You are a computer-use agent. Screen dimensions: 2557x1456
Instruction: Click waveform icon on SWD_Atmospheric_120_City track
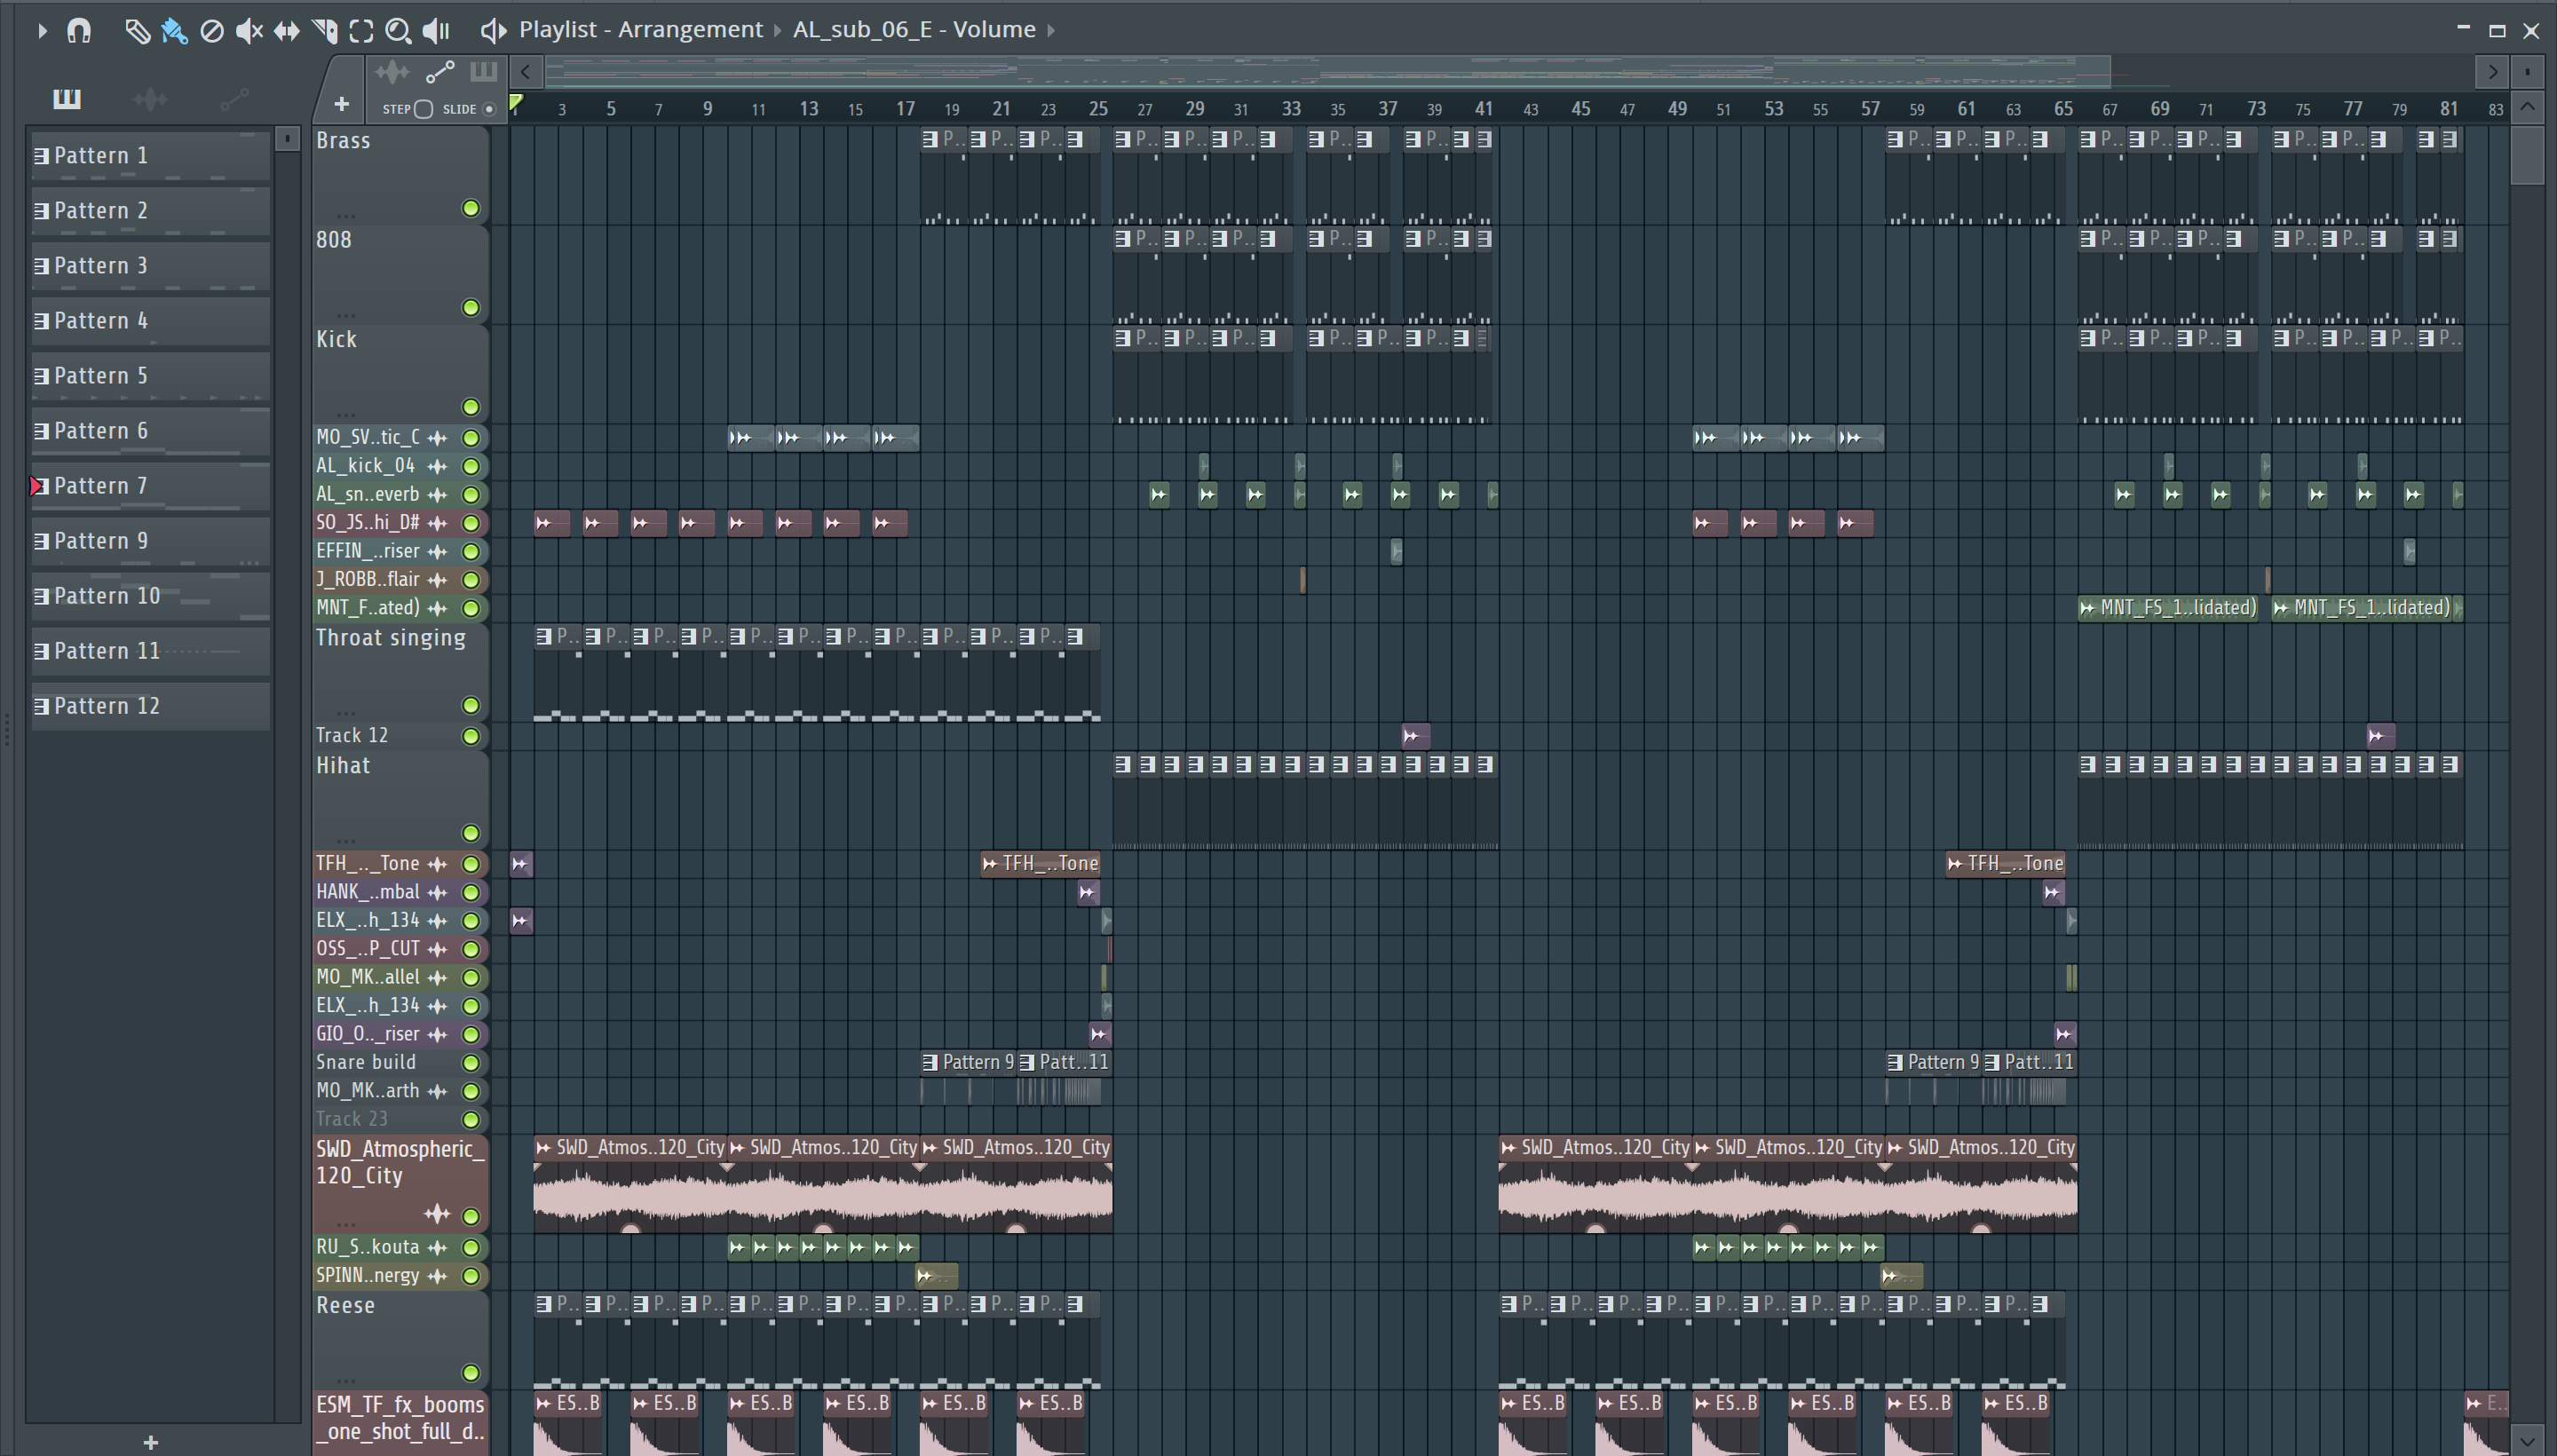coord(437,1214)
